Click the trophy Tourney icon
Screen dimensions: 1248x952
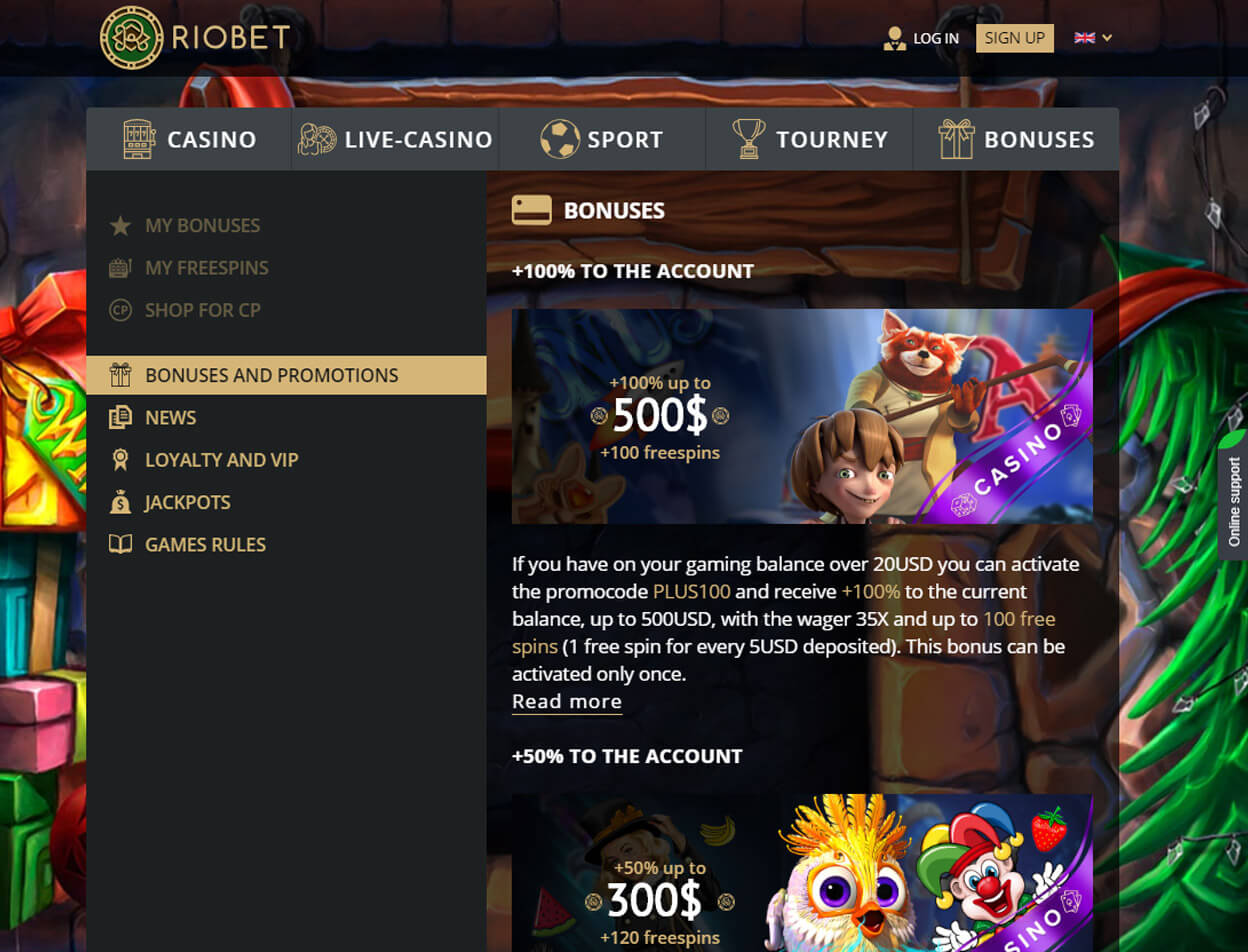[x=748, y=139]
